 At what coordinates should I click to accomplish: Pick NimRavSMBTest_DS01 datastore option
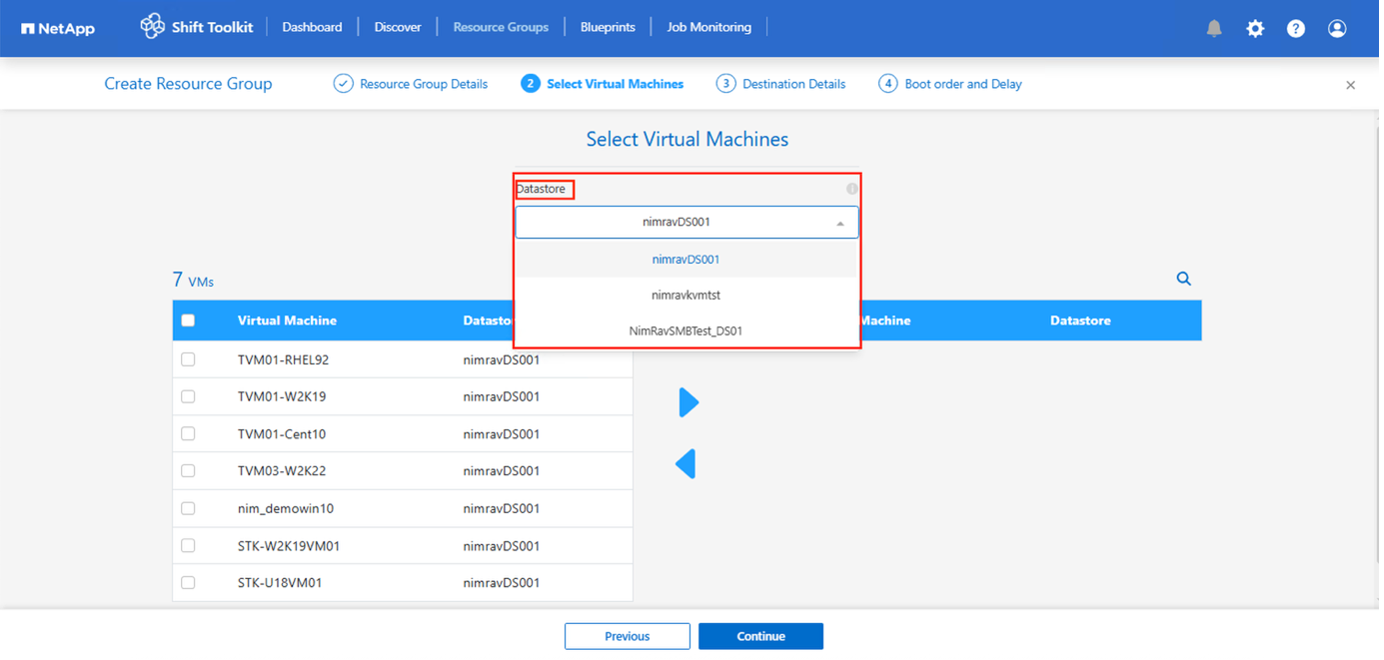686,331
